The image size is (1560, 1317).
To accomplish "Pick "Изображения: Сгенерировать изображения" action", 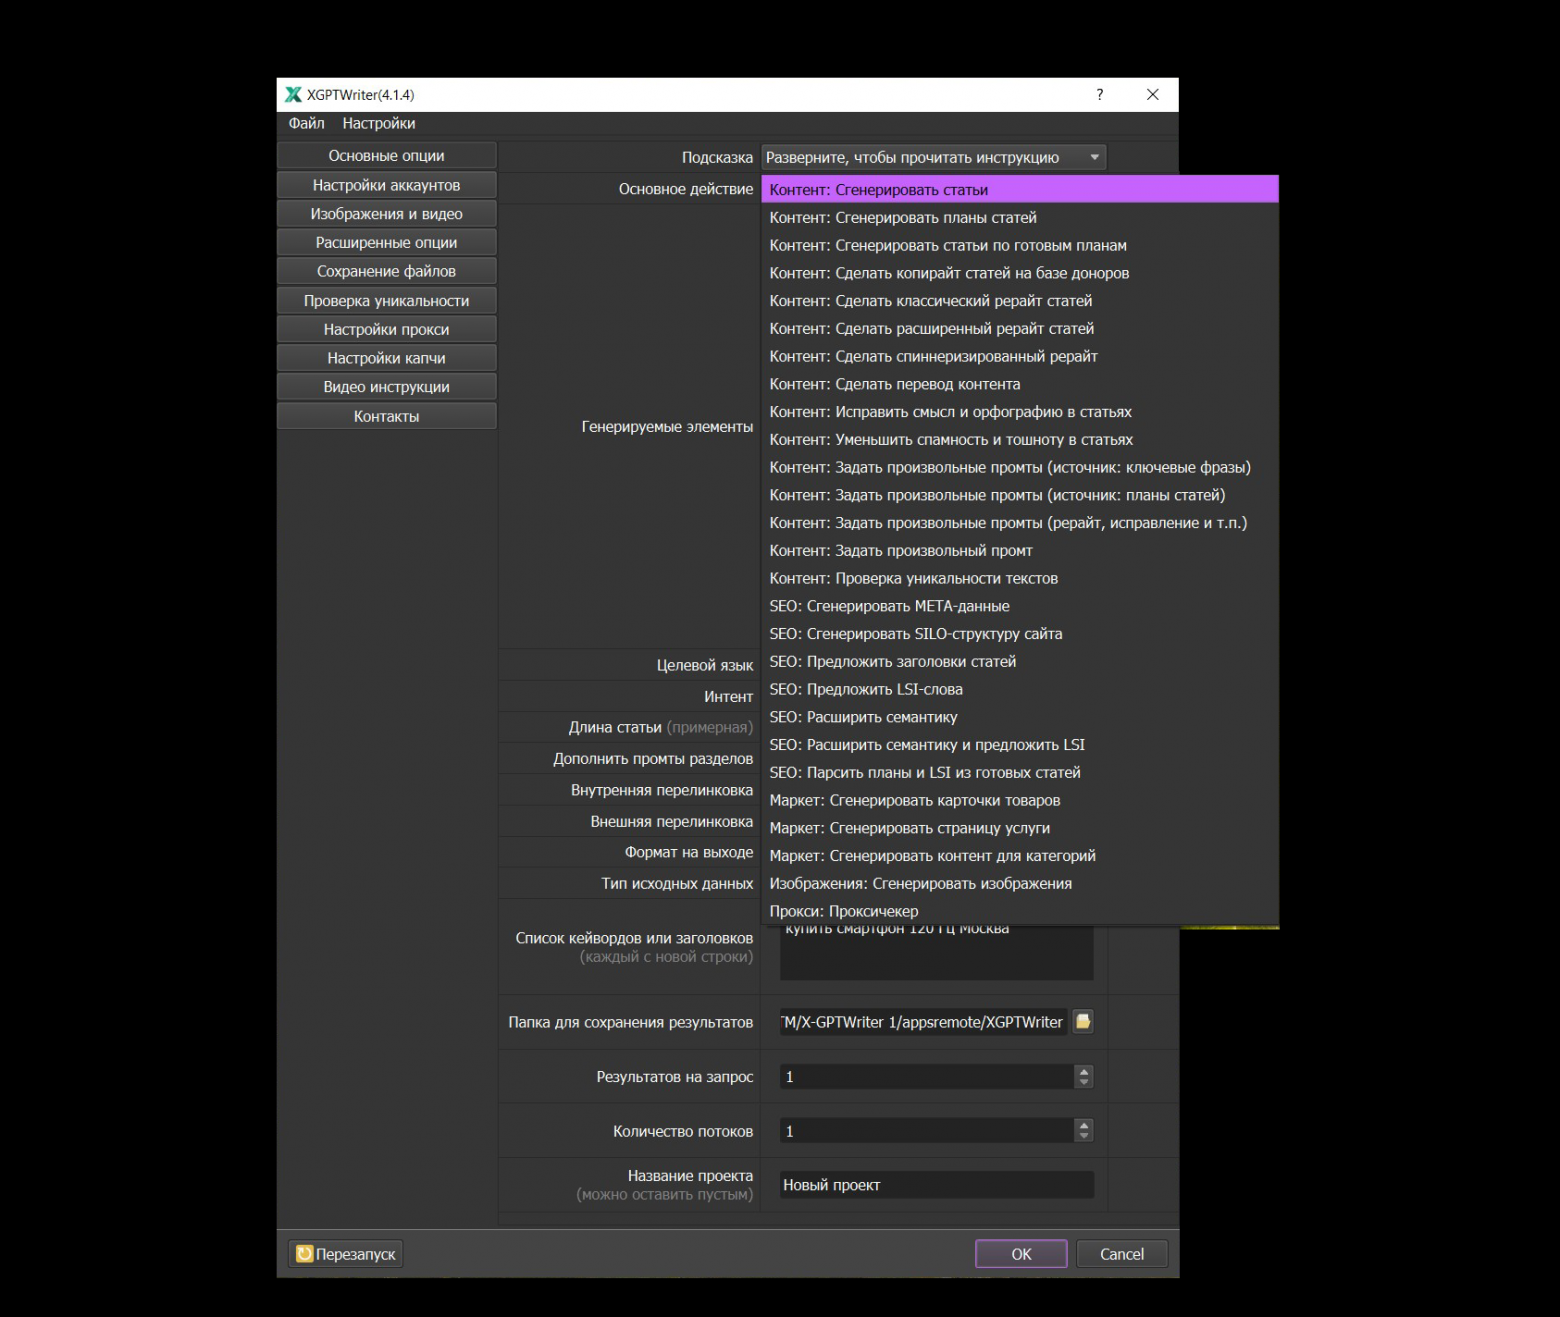I will (919, 883).
